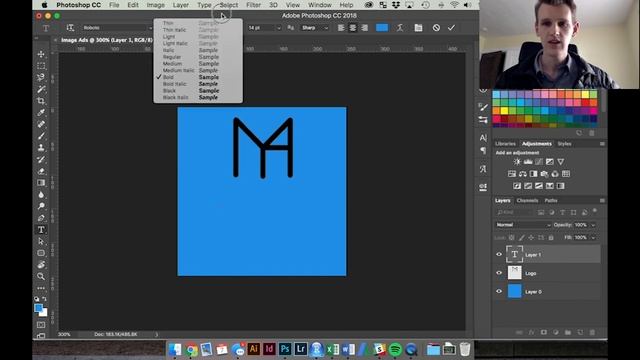Open the Paragraph panel icon
Screen dimensions: 640x360
point(483,151)
